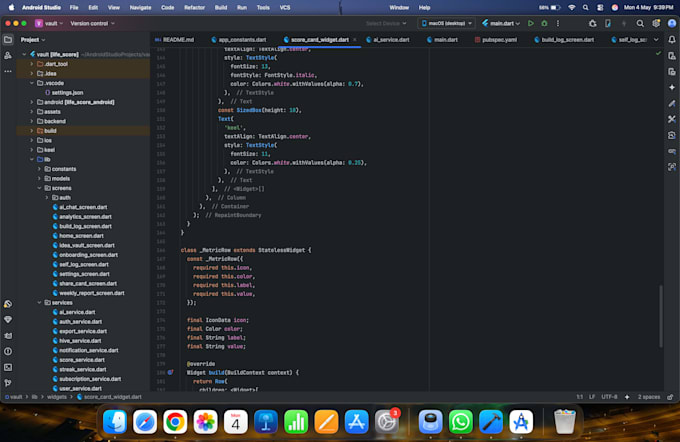Expand the constants folder

(x=39, y=169)
